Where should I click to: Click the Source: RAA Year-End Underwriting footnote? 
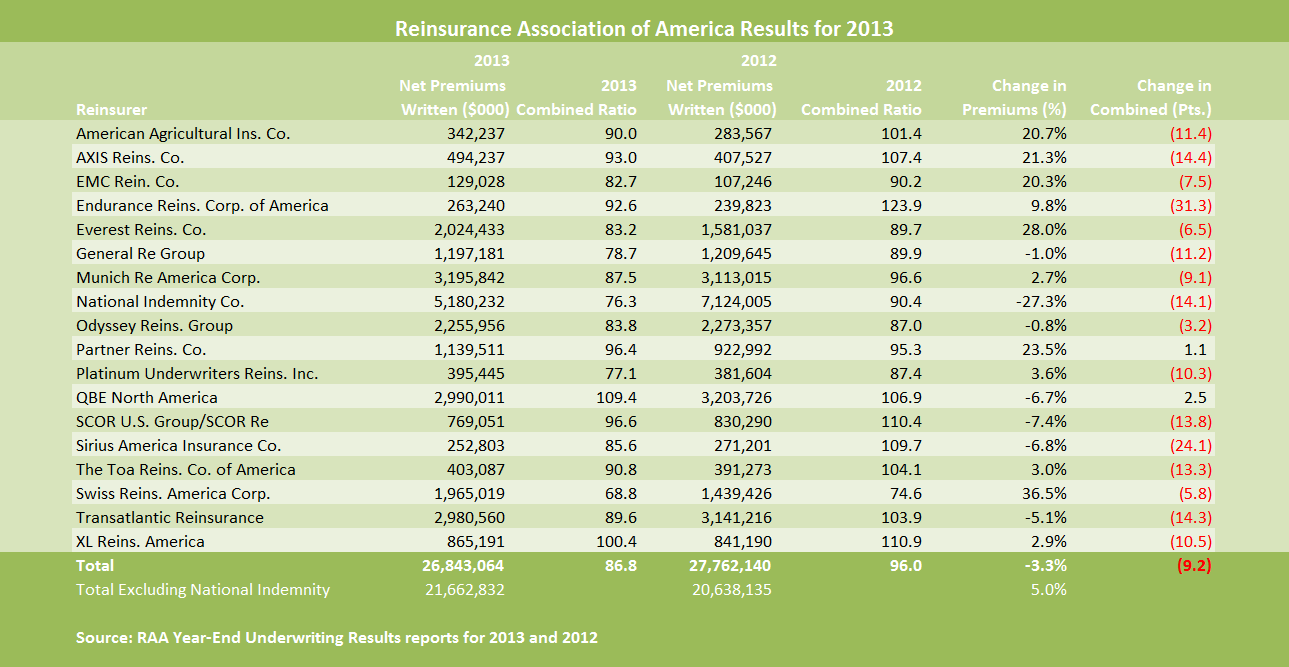coord(336,636)
